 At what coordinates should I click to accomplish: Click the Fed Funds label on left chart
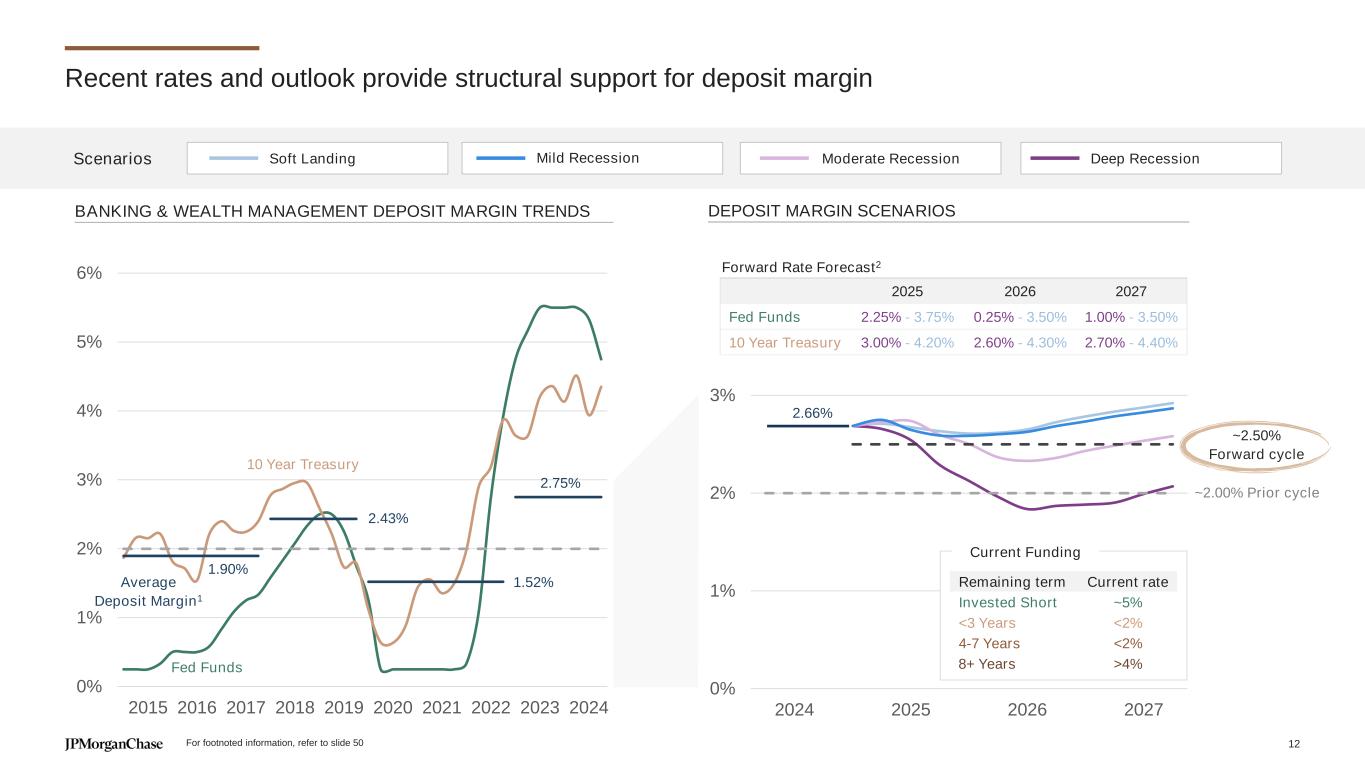(x=207, y=667)
